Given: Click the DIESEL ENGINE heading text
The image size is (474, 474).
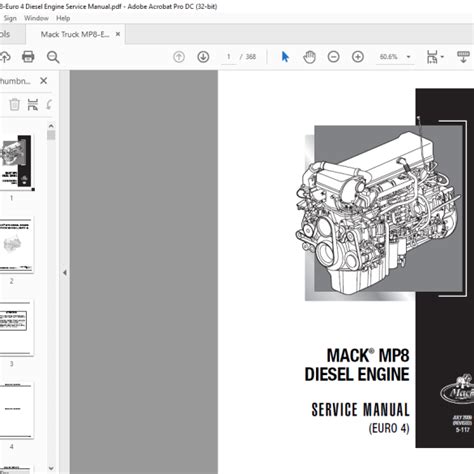Looking at the screenshot, I should pos(357,374).
